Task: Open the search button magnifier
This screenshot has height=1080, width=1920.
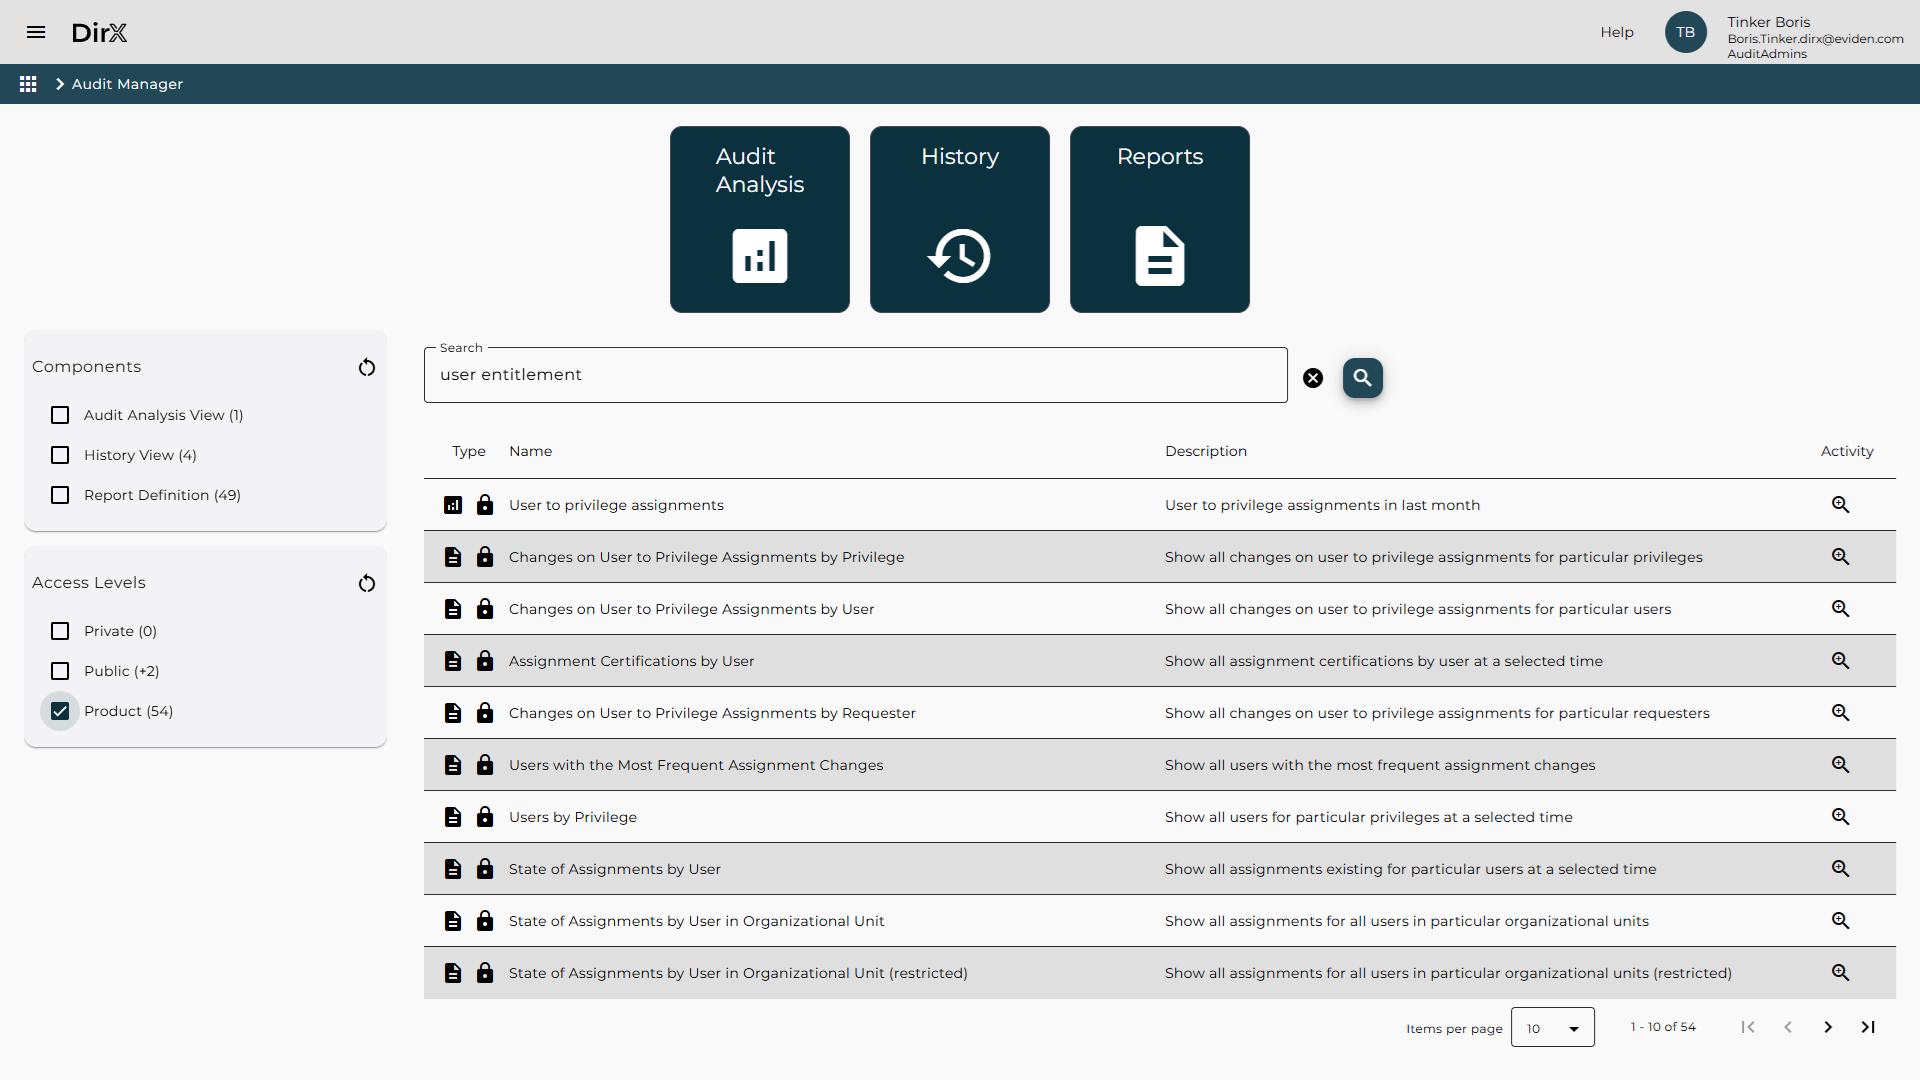Action: [1362, 378]
